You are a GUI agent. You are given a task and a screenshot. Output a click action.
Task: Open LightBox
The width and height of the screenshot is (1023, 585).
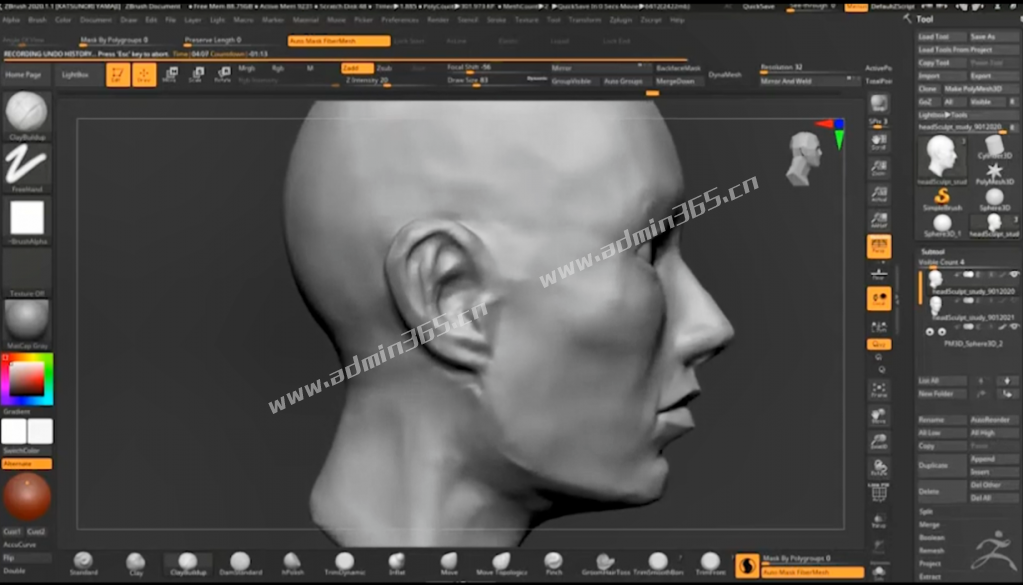pyautogui.click(x=75, y=75)
